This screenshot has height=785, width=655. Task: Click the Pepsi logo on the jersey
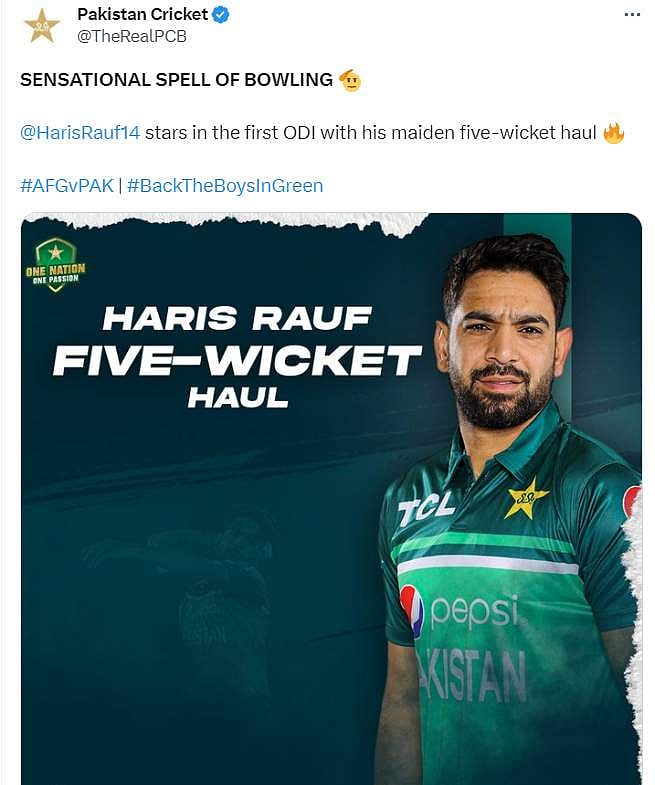click(463, 611)
